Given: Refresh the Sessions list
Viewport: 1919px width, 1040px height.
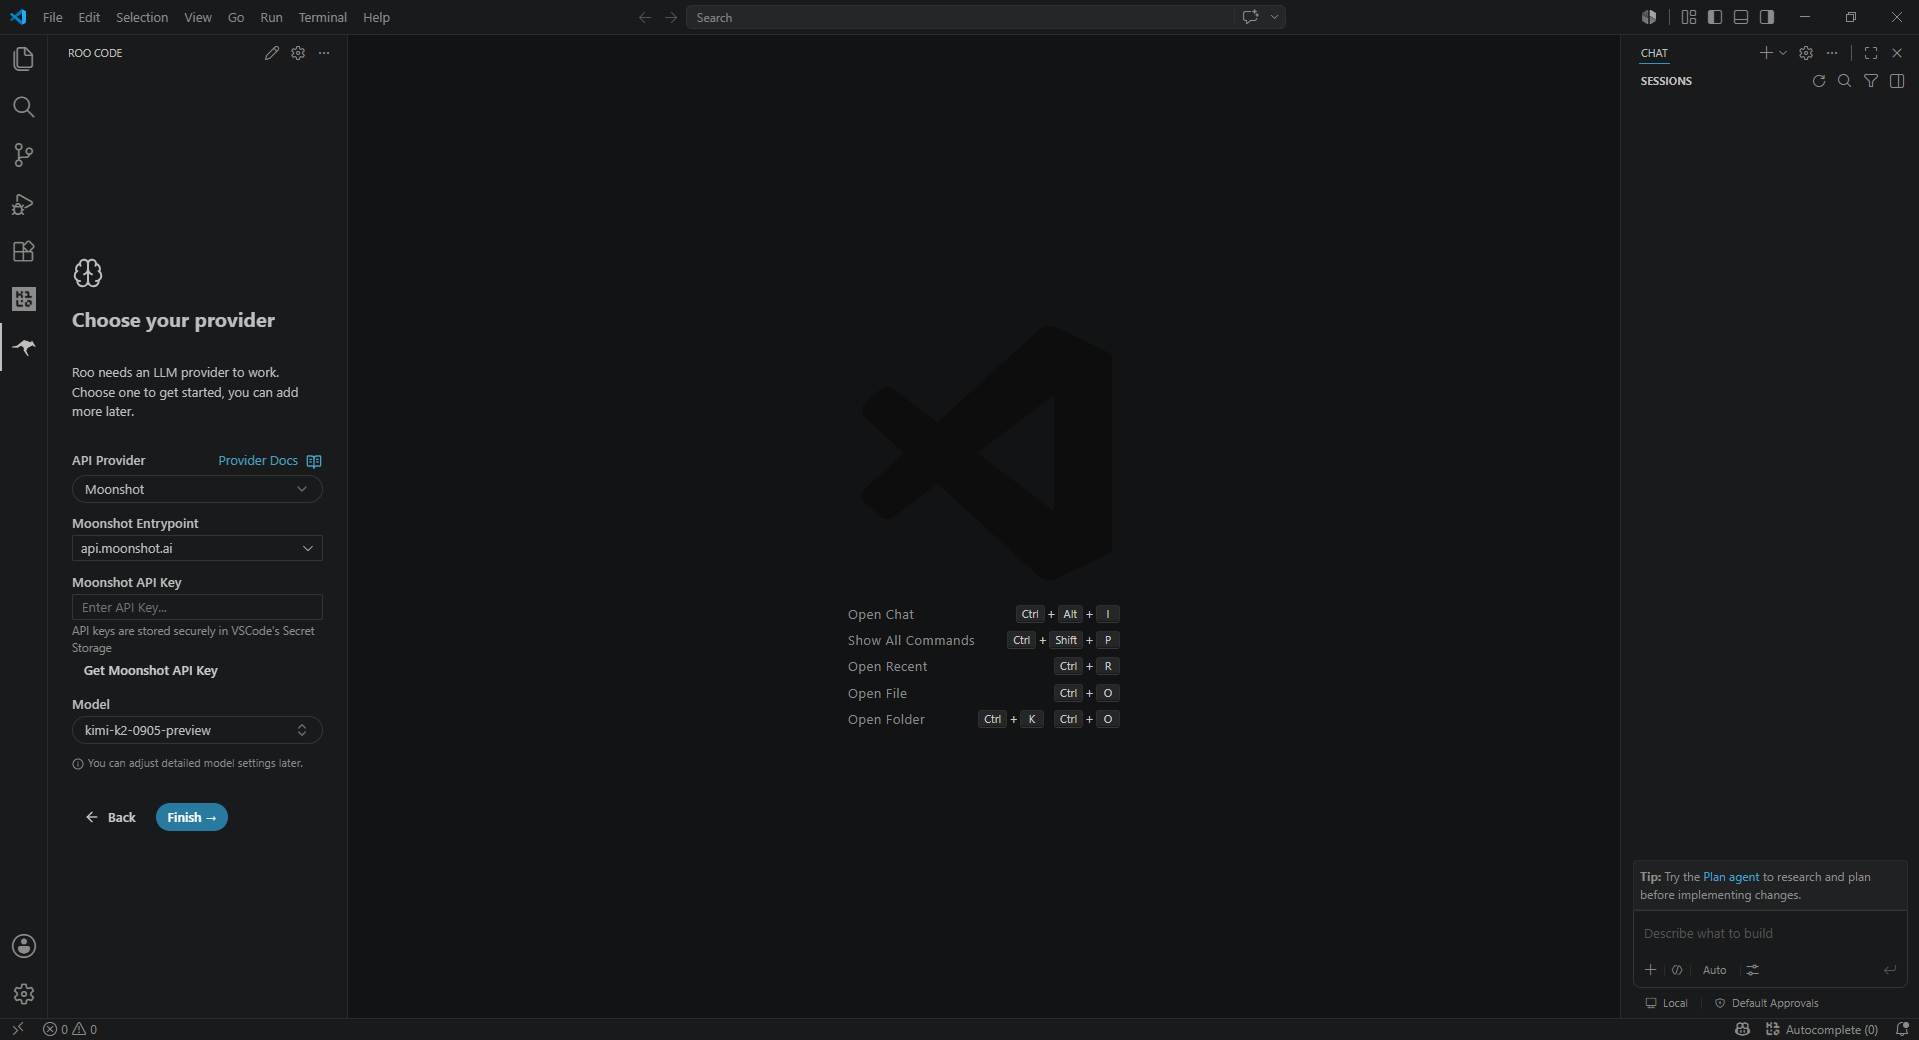Looking at the screenshot, I should tap(1819, 81).
